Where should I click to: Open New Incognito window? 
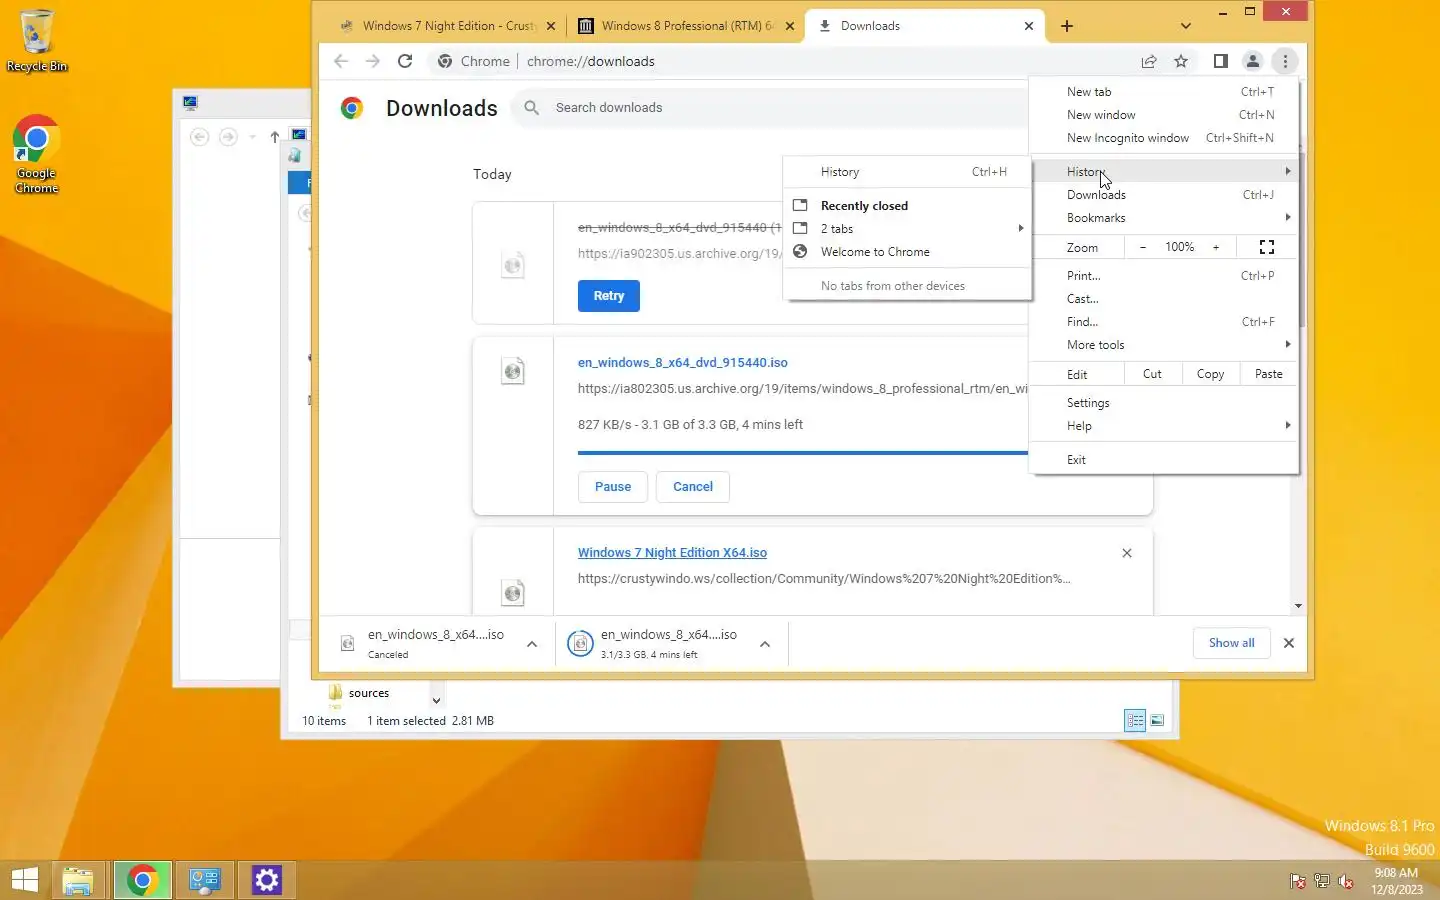tap(1164, 138)
